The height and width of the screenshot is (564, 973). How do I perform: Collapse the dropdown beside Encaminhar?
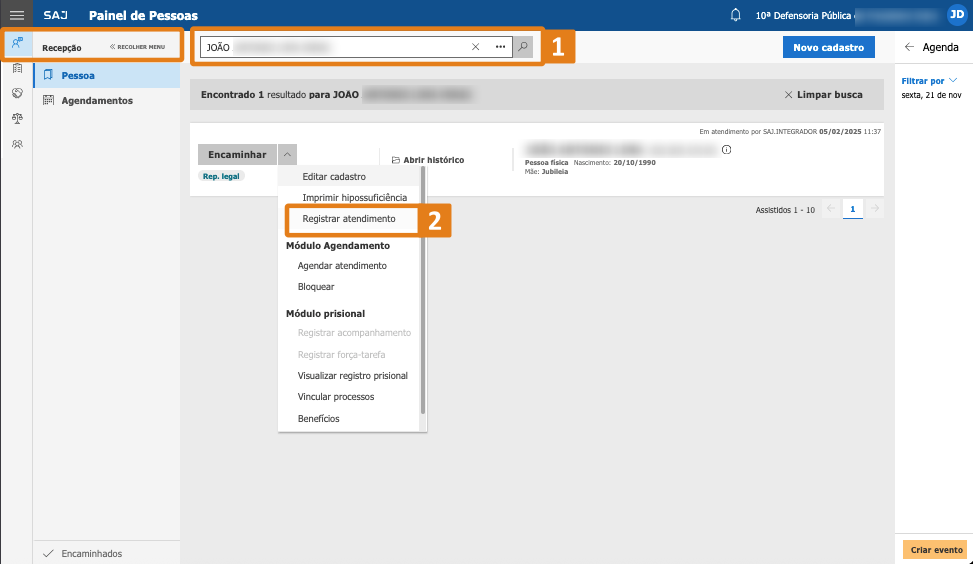coord(287,155)
